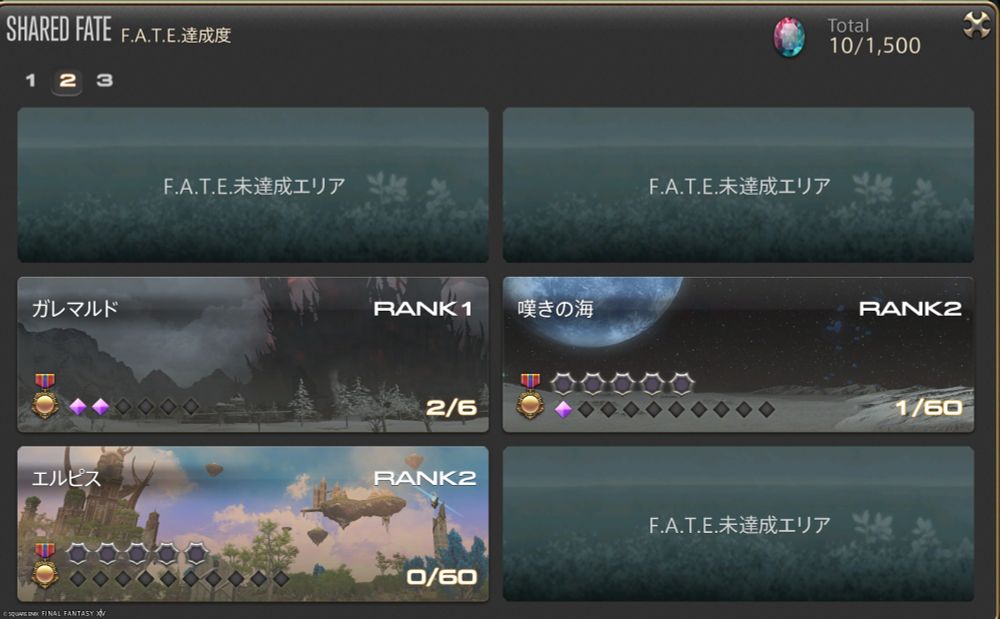Click the 1/60 progress count on 嘆きの海
1000x619 pixels.
tap(929, 407)
